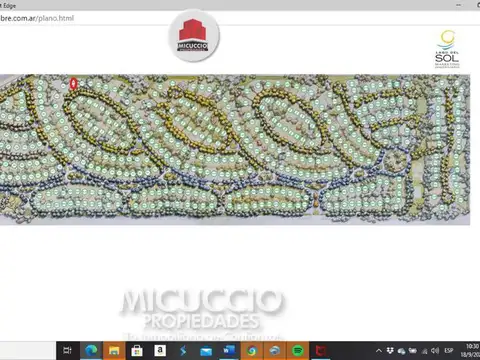Open Spotify from taskbar
This screenshot has height=360, width=480.
coord(298,350)
